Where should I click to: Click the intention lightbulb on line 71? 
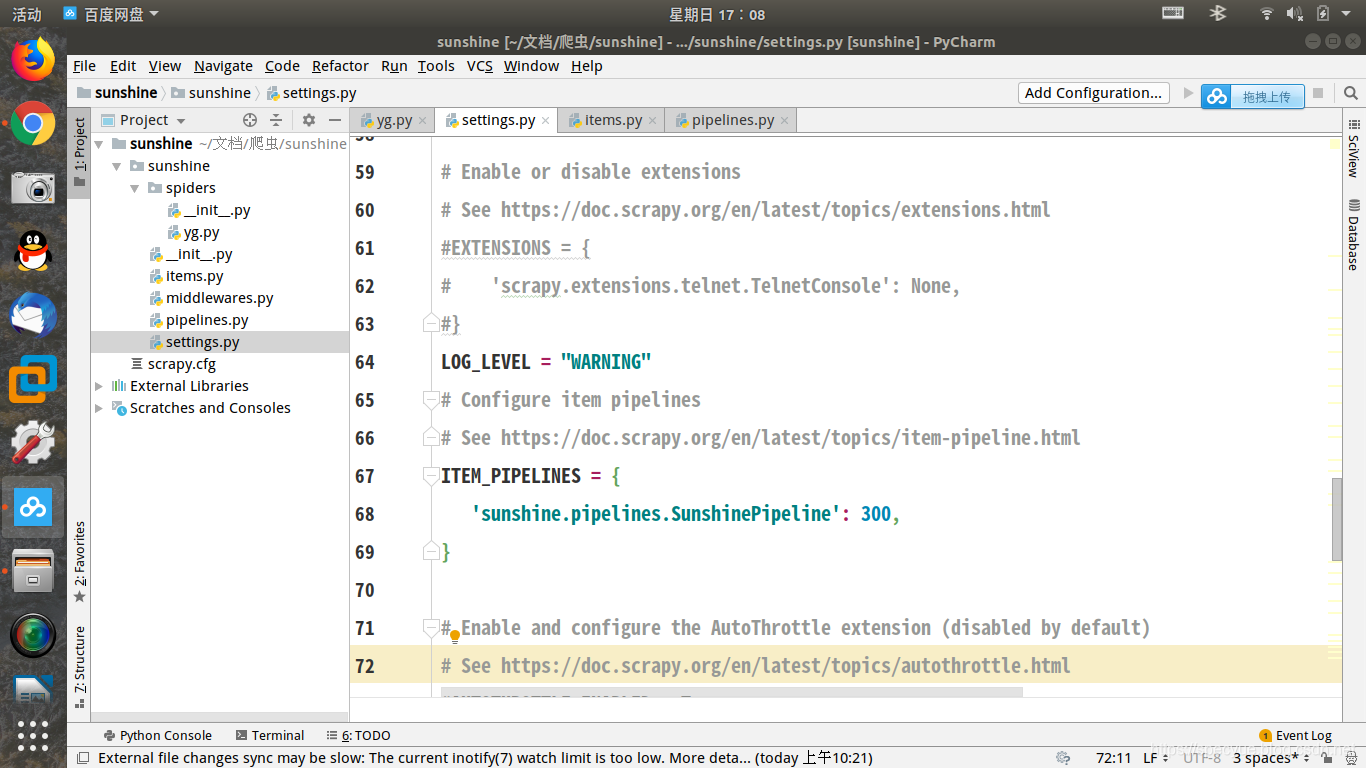tap(454, 636)
